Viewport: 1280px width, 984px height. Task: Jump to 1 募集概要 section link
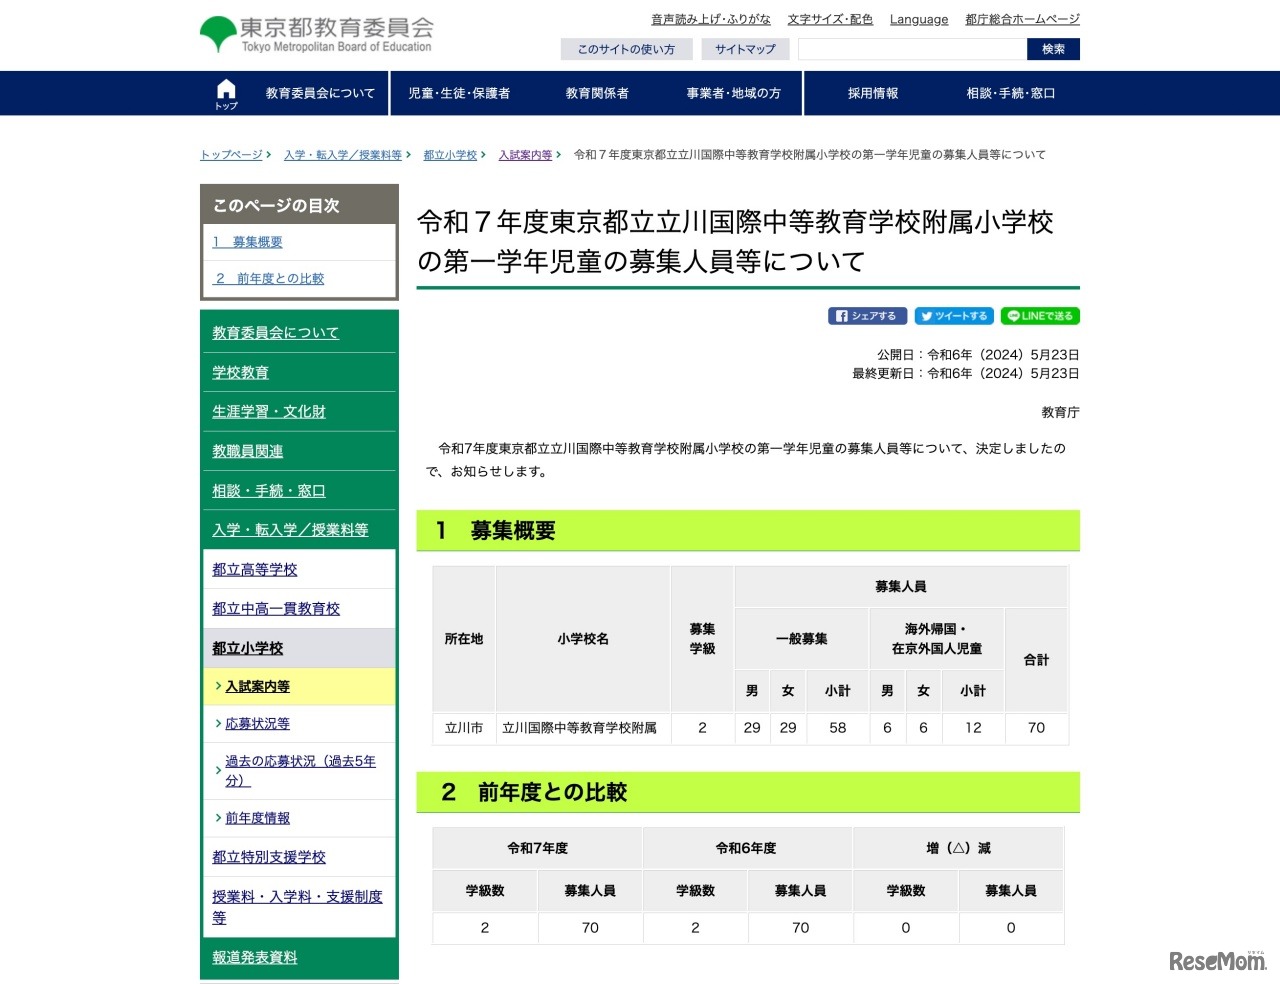pos(247,242)
